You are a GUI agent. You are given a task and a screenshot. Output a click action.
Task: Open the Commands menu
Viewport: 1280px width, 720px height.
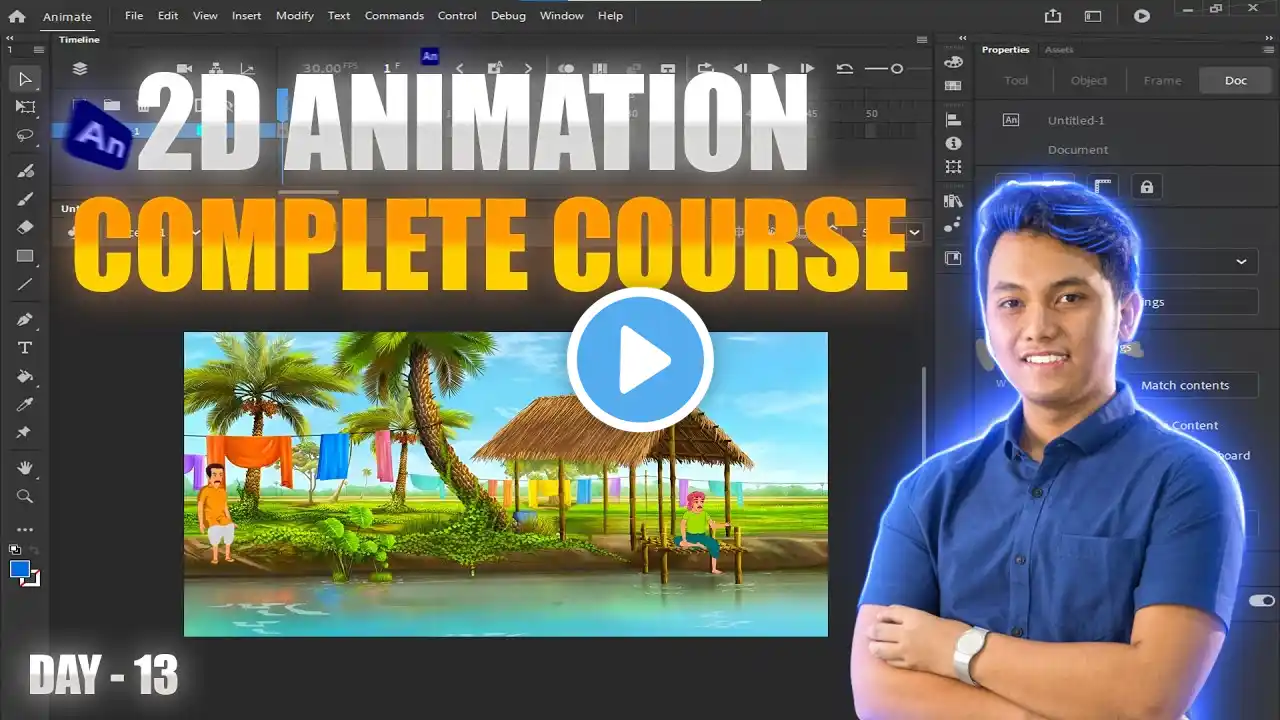[394, 16]
